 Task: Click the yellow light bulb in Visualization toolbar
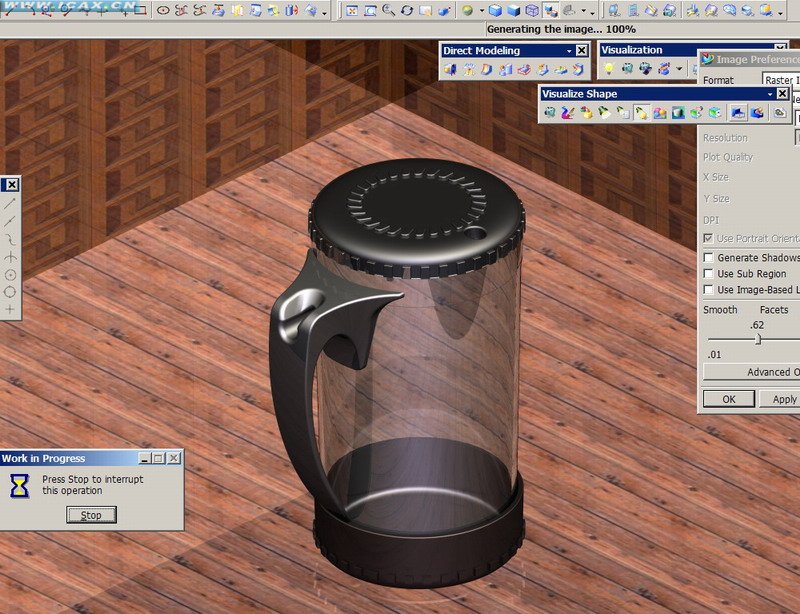(x=608, y=68)
